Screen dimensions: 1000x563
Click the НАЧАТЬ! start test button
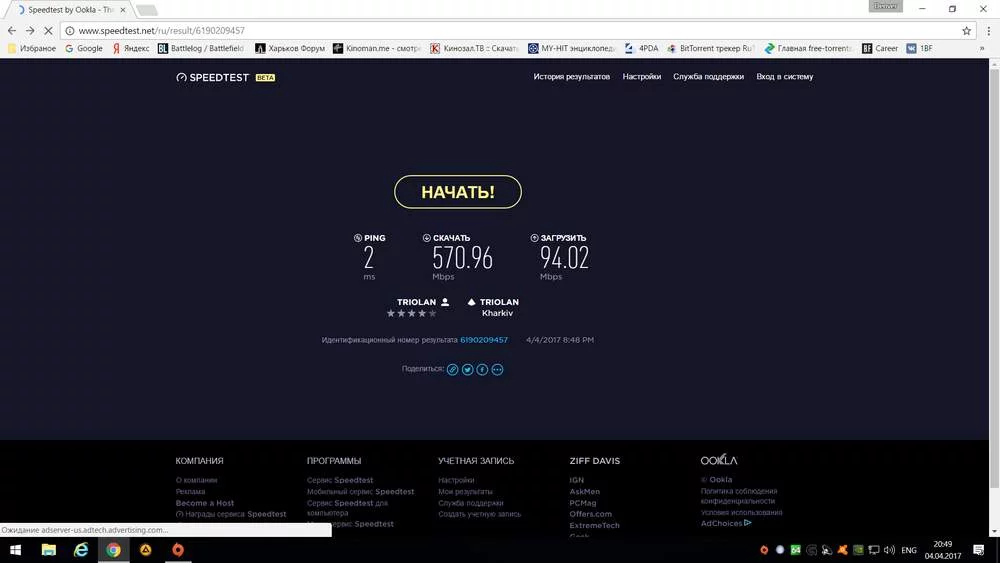click(457, 192)
